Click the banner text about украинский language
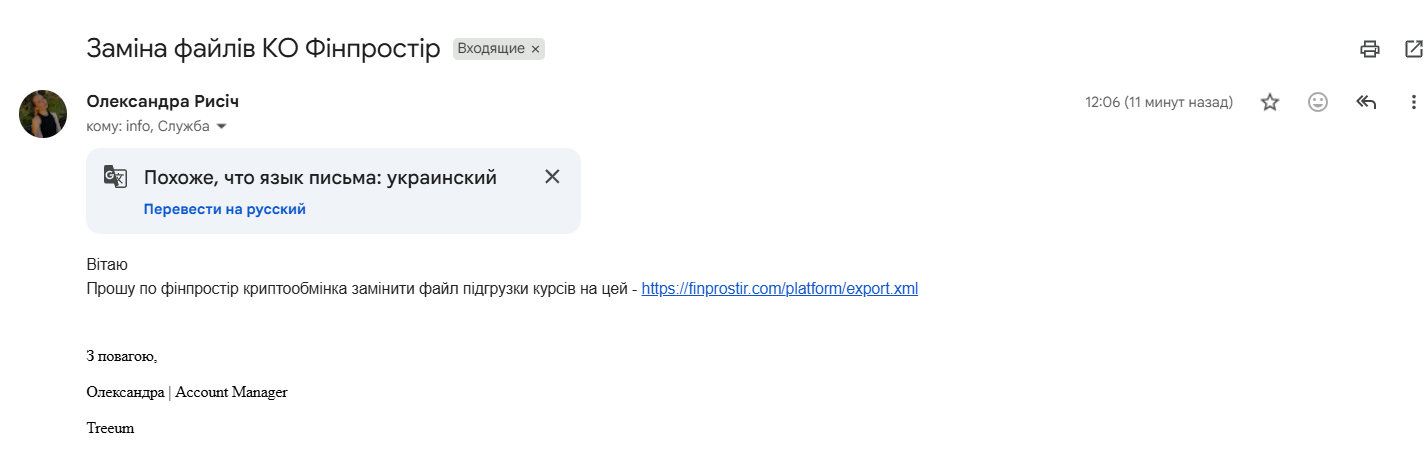Image resolution: width=1427 pixels, height=468 pixels. 320,178
